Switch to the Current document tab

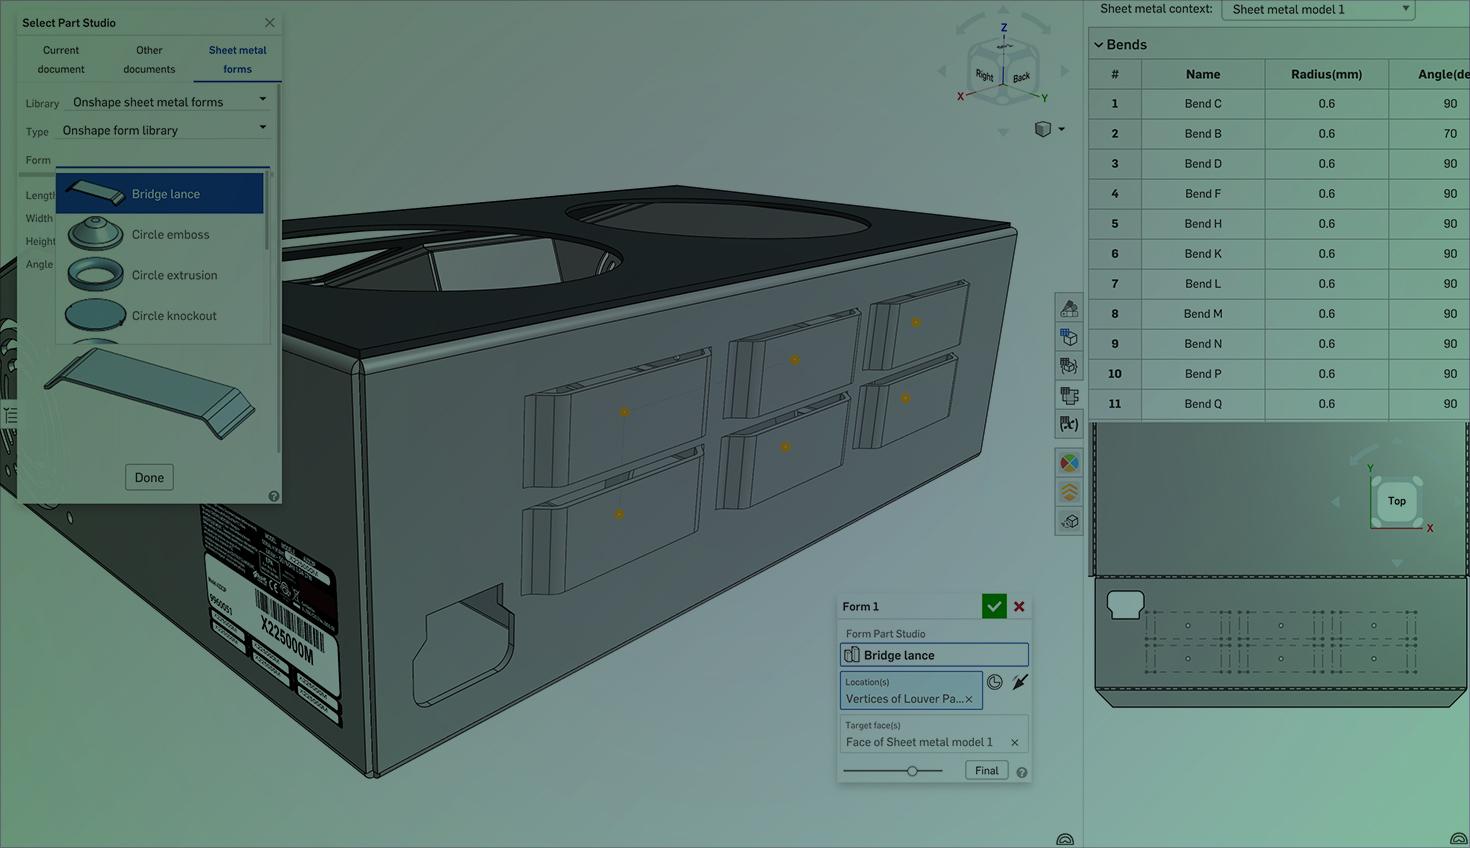click(61, 59)
